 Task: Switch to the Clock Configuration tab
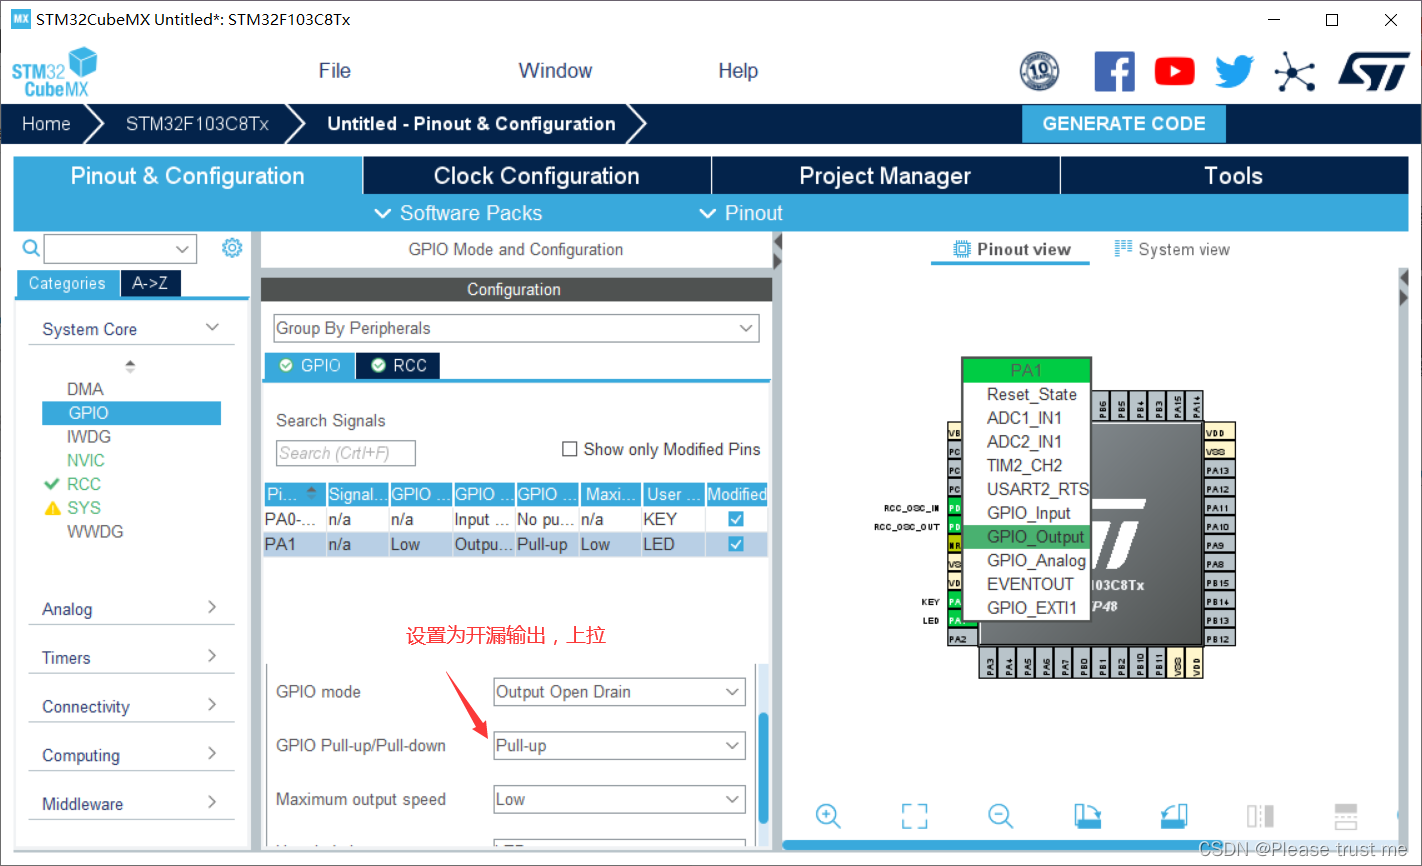[x=536, y=176]
